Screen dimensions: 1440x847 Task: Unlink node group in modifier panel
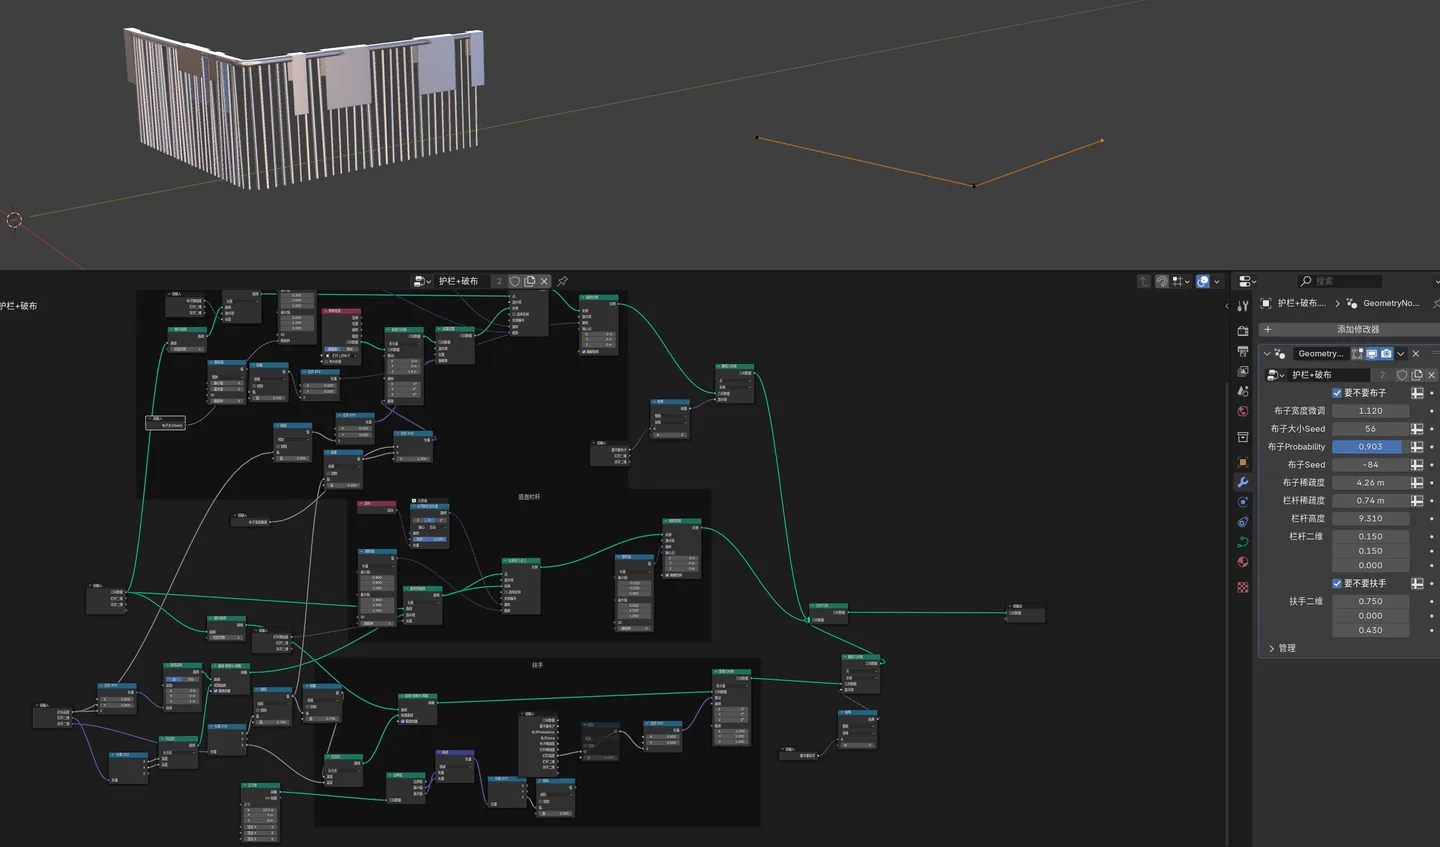pos(1431,375)
